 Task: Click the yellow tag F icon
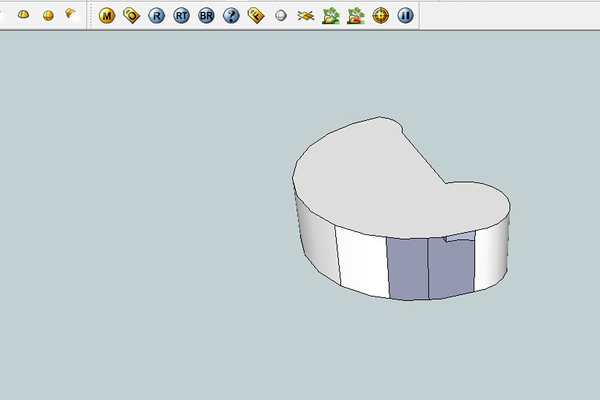[x=256, y=16]
